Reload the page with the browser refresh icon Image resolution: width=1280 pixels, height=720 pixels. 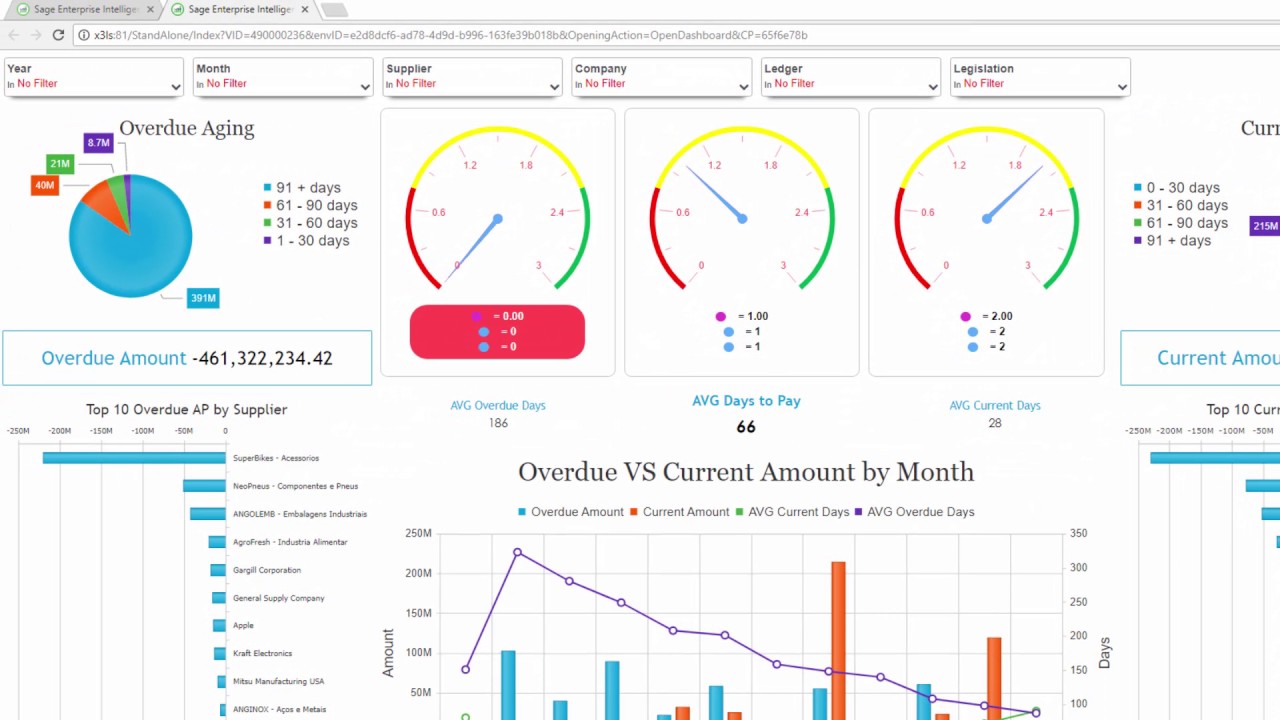(58, 35)
